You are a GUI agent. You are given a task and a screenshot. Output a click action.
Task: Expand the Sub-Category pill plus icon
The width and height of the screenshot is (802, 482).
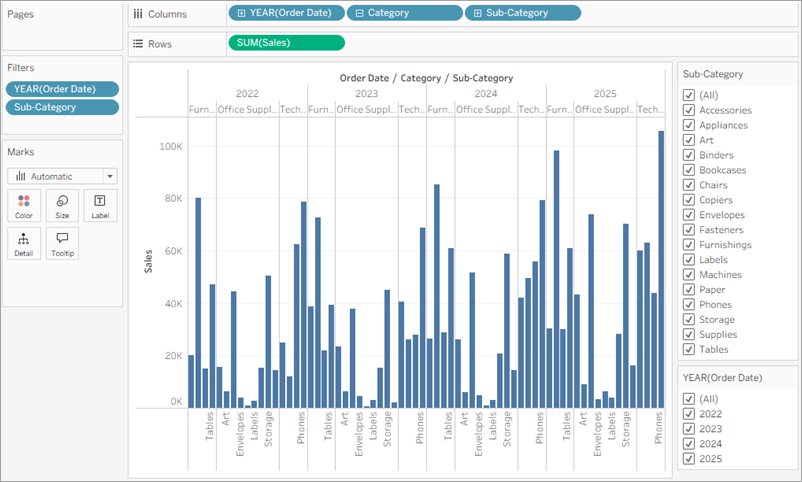(477, 13)
